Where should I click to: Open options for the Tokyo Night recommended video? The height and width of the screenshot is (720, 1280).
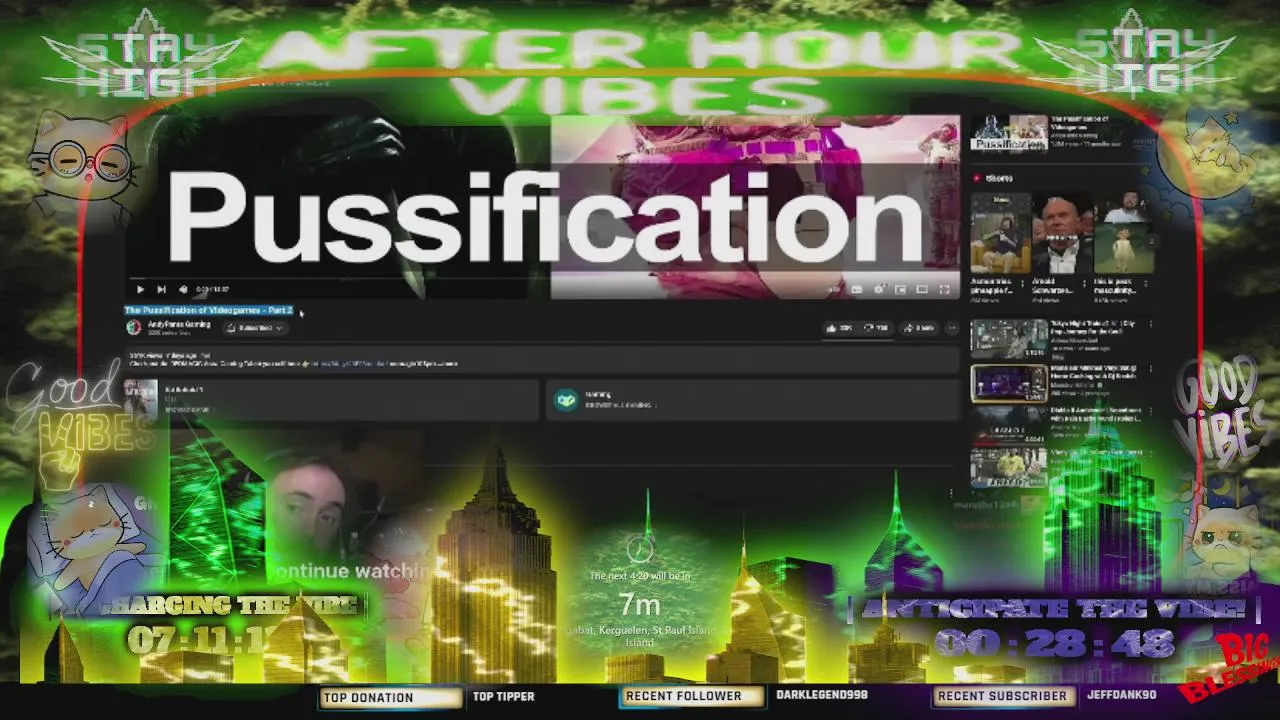(1152, 325)
